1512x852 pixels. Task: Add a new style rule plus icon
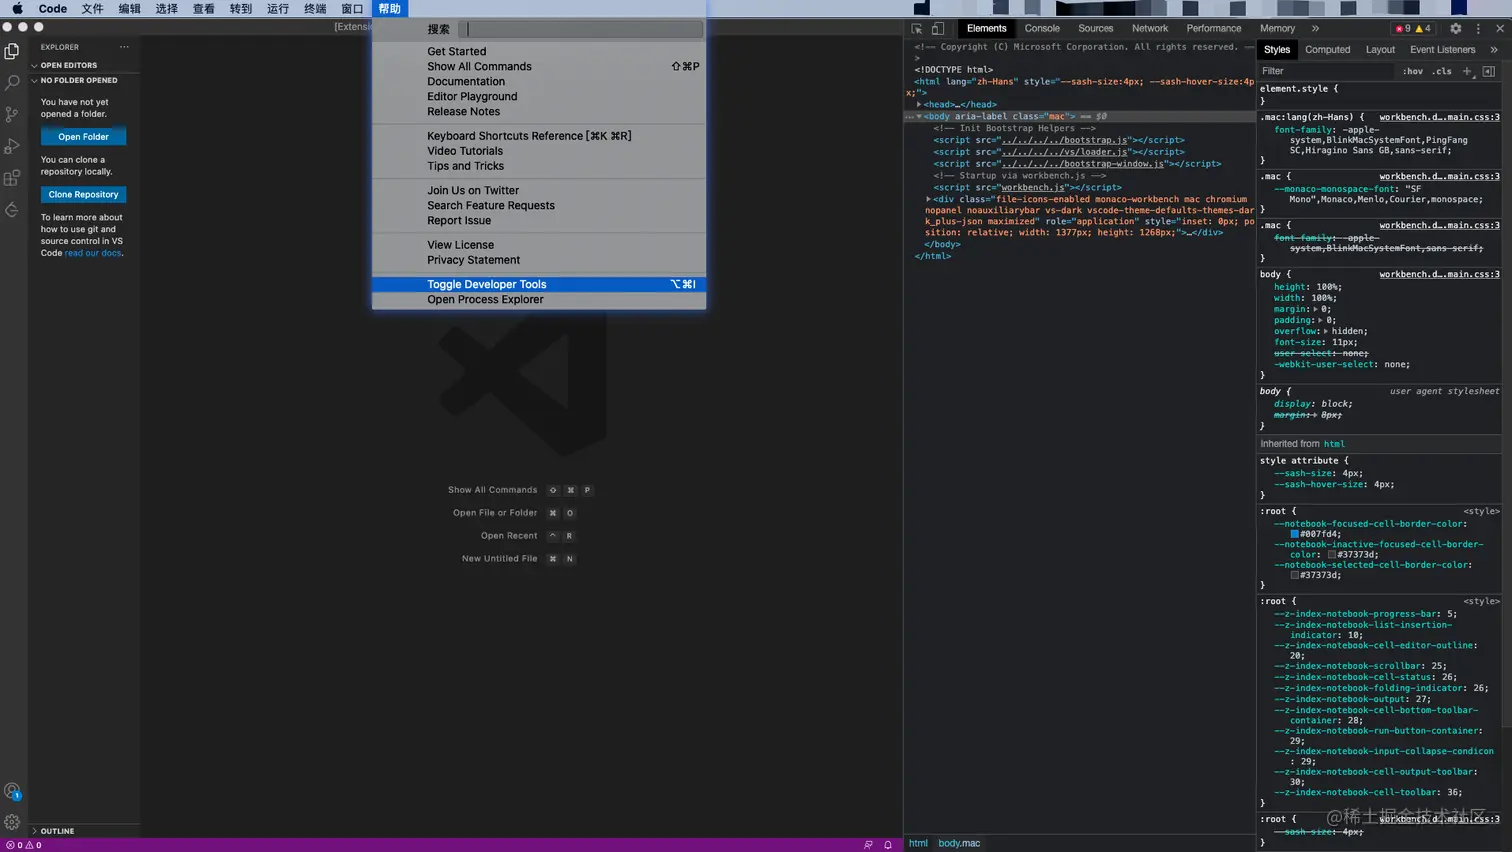pos(1467,71)
